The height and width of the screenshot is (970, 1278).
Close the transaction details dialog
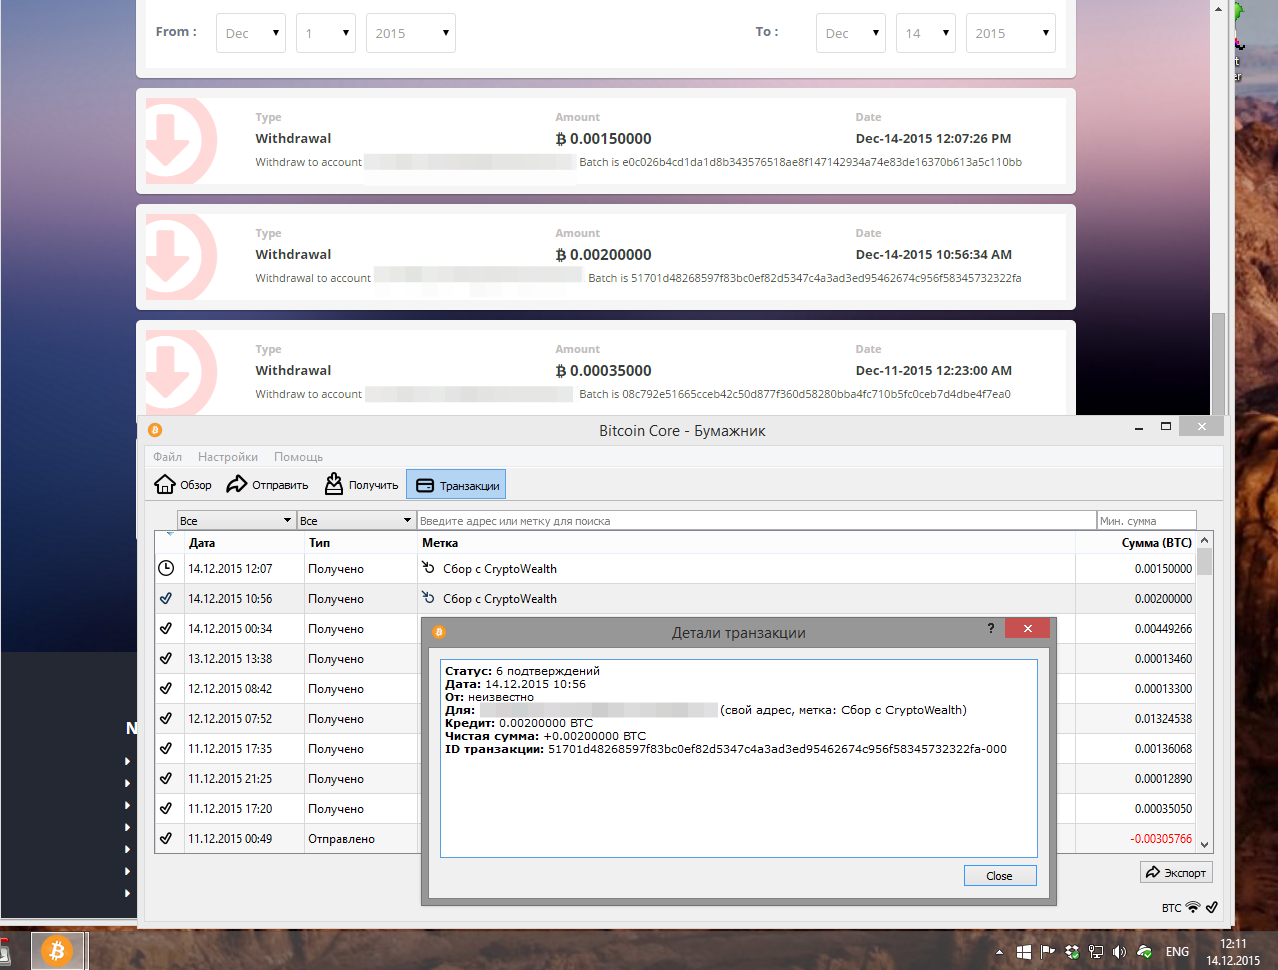[999, 876]
